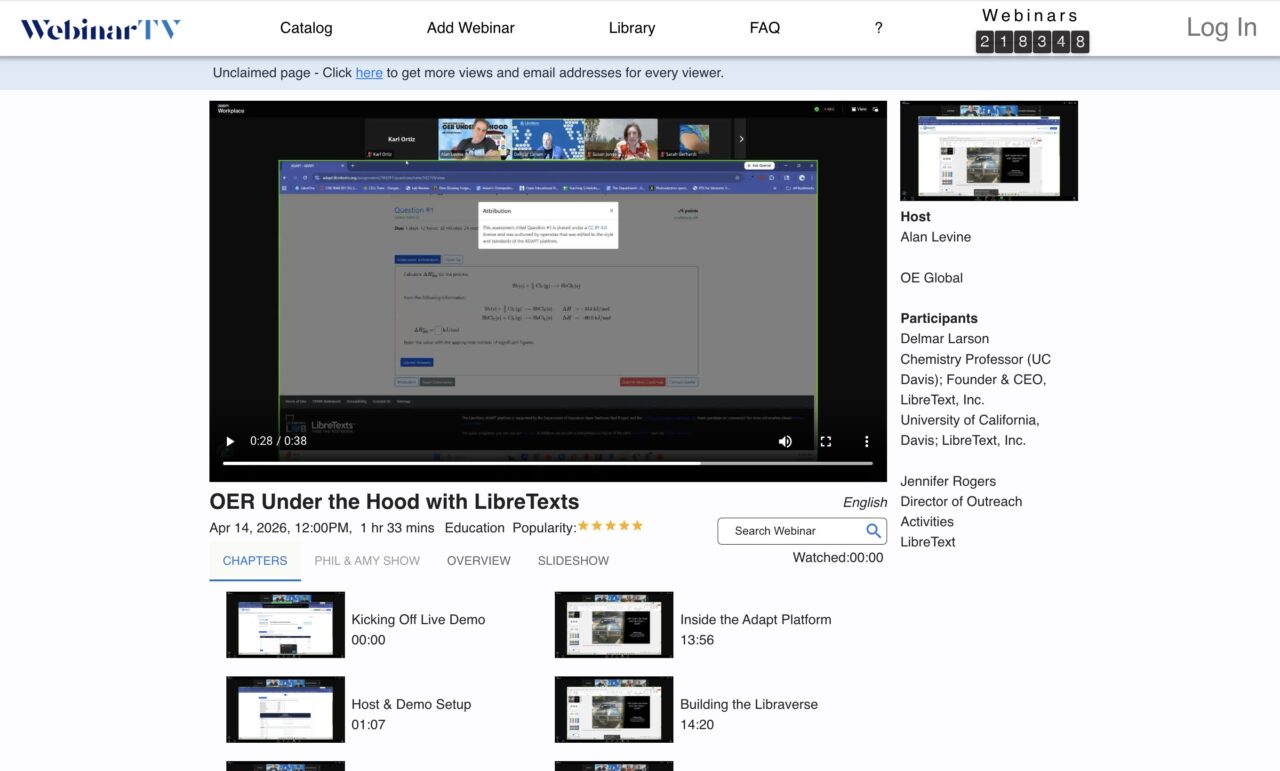Switch to the Overview tab
The height and width of the screenshot is (771, 1280).
tap(478, 561)
